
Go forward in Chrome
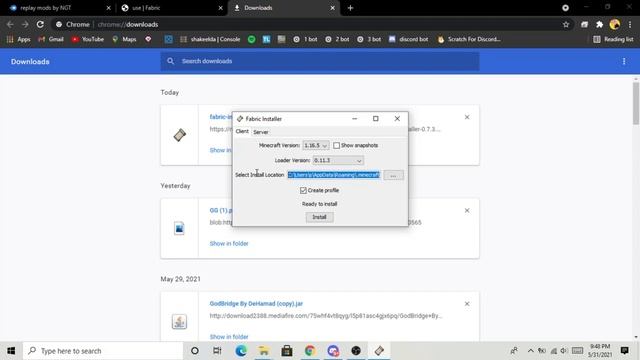coord(25,24)
